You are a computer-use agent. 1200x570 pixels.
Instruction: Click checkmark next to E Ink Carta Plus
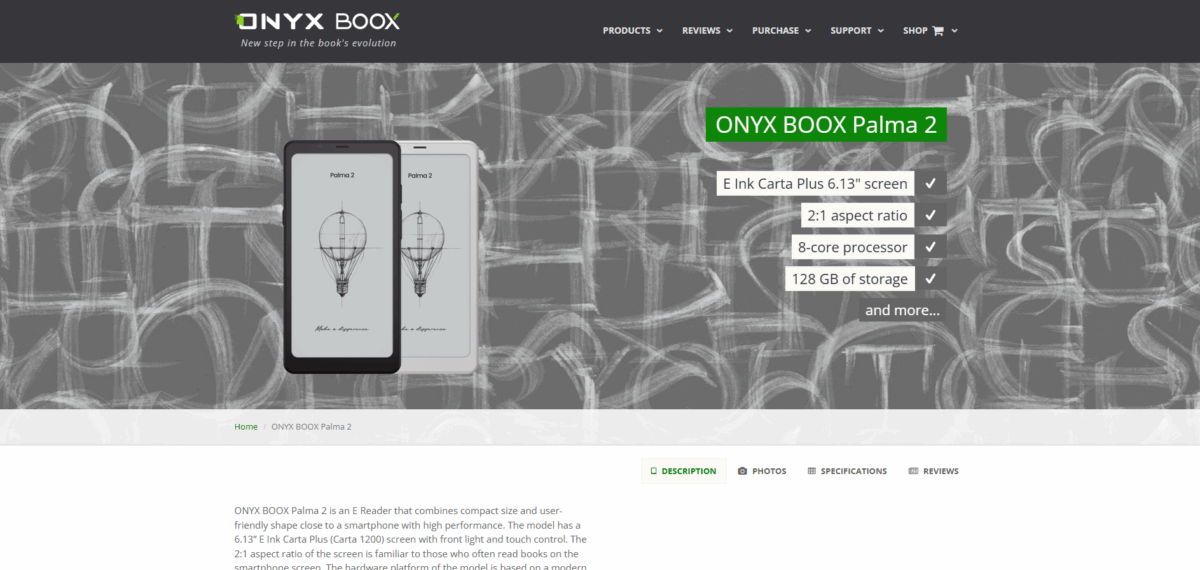point(930,184)
